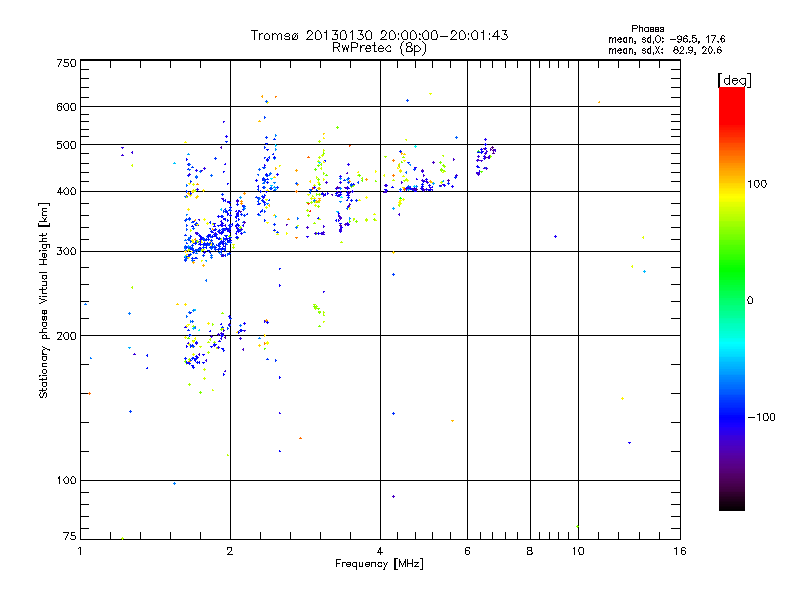
Task: Click the y-axis tick label '600'
Action: (67, 107)
